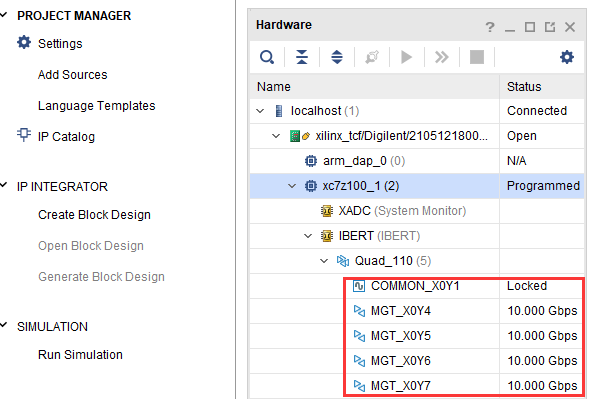Sort by the Status column header
This screenshot has width=589, height=399.
point(542,87)
